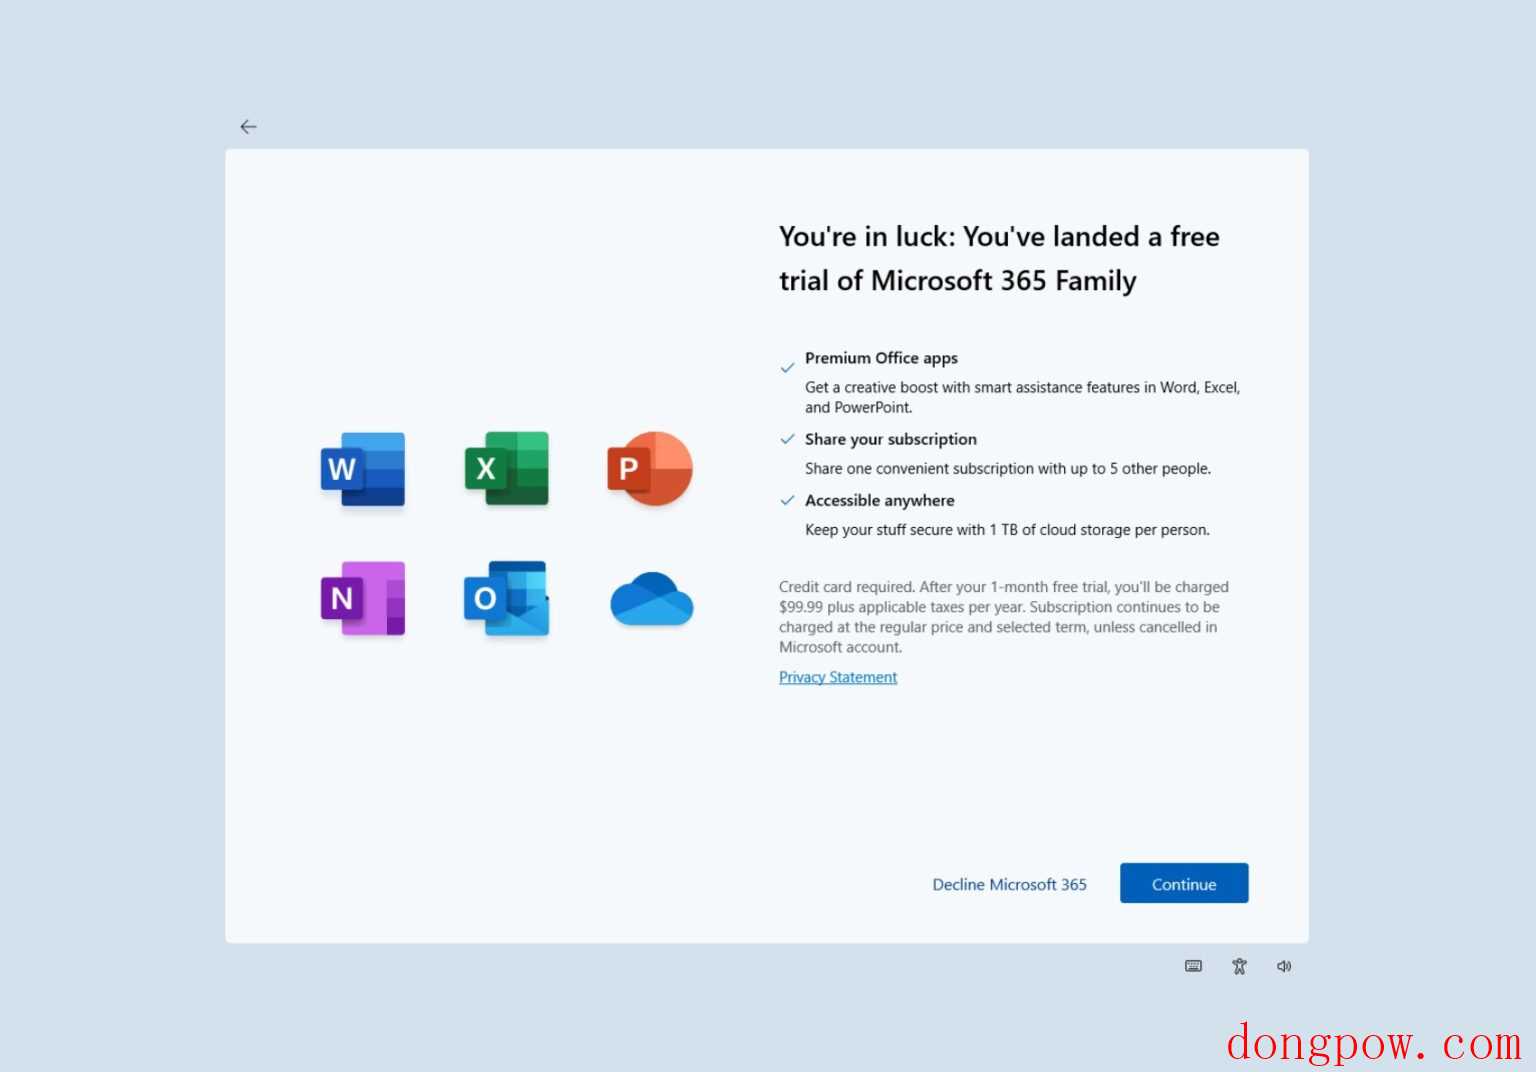Open the accessibility options icon
1536x1072 pixels.
pyautogui.click(x=1239, y=966)
